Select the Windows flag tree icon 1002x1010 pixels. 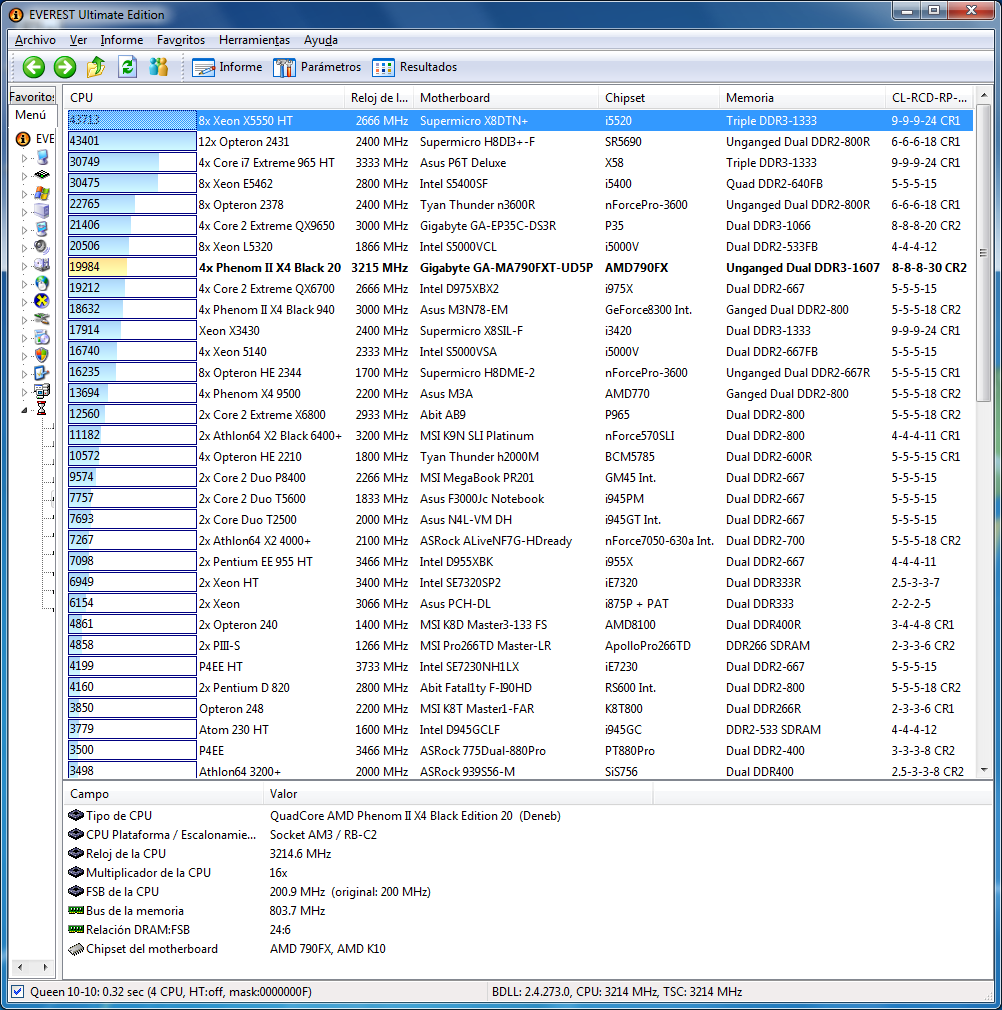(x=42, y=193)
